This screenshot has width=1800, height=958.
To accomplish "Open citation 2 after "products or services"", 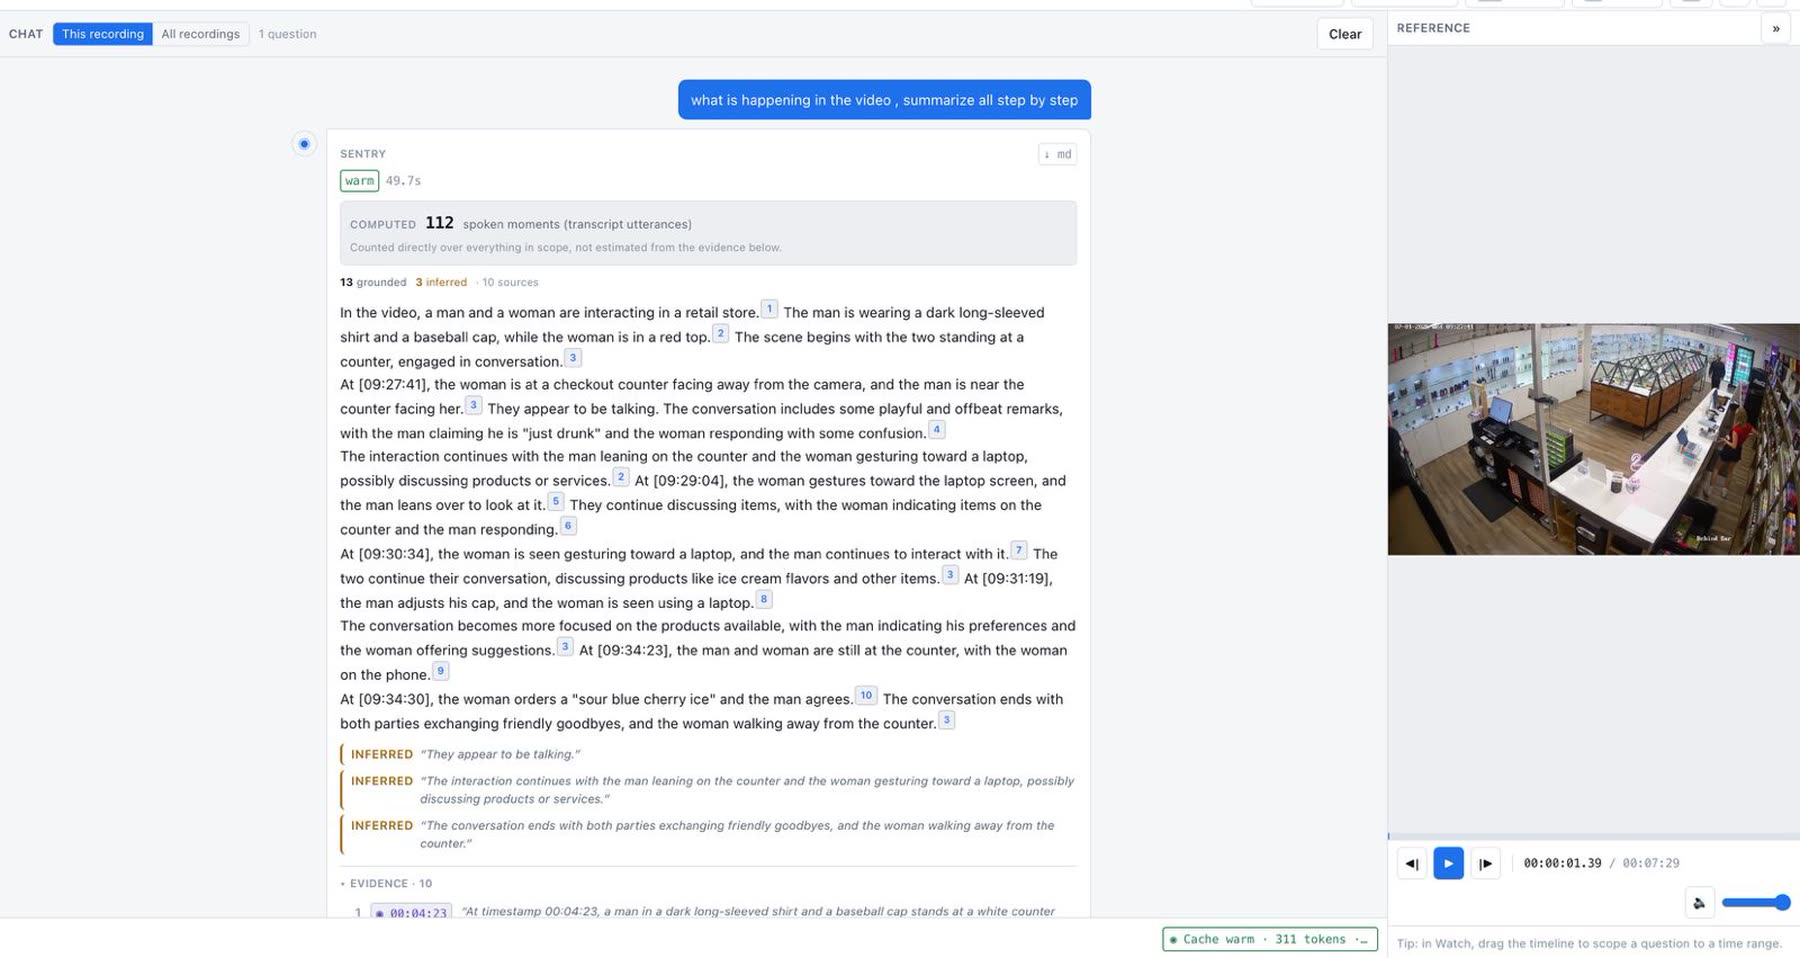I will 621,477.
